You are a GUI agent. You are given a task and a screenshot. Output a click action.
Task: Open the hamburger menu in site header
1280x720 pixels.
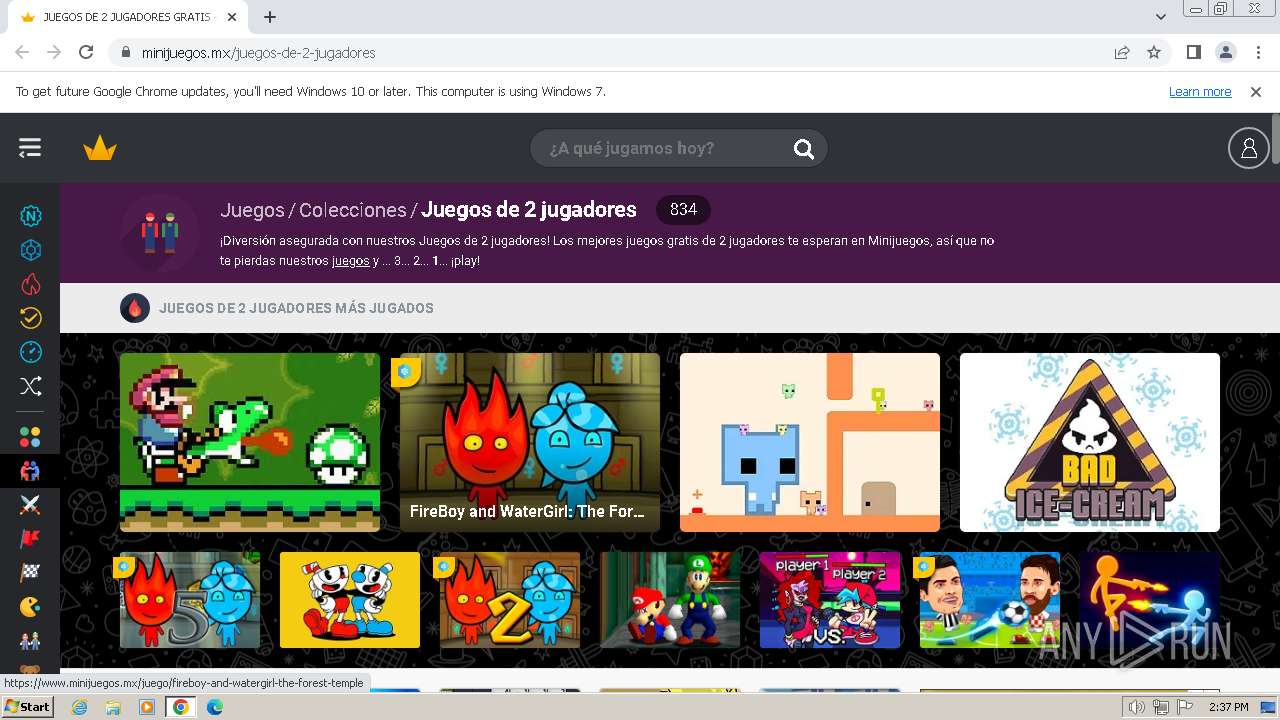(x=30, y=148)
